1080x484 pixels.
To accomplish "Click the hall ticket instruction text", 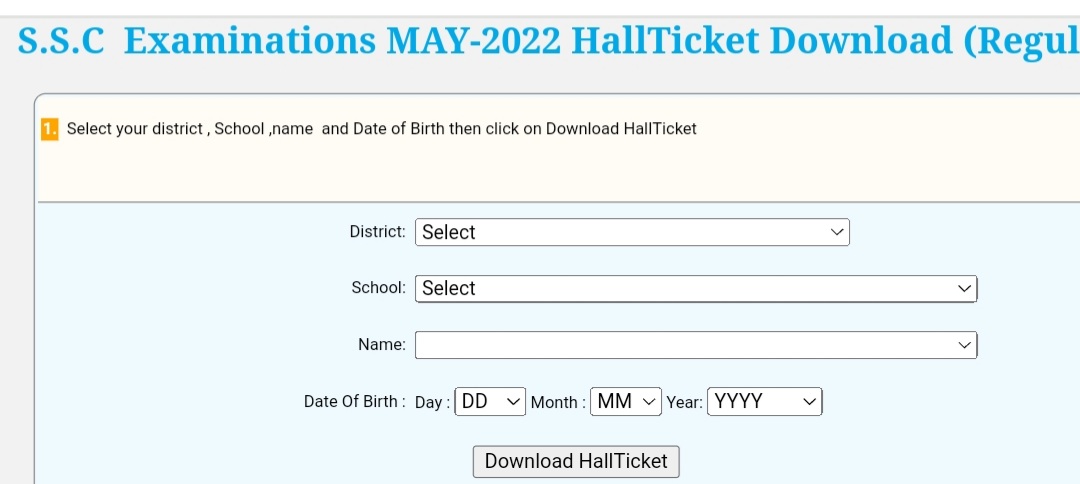I will [x=381, y=129].
